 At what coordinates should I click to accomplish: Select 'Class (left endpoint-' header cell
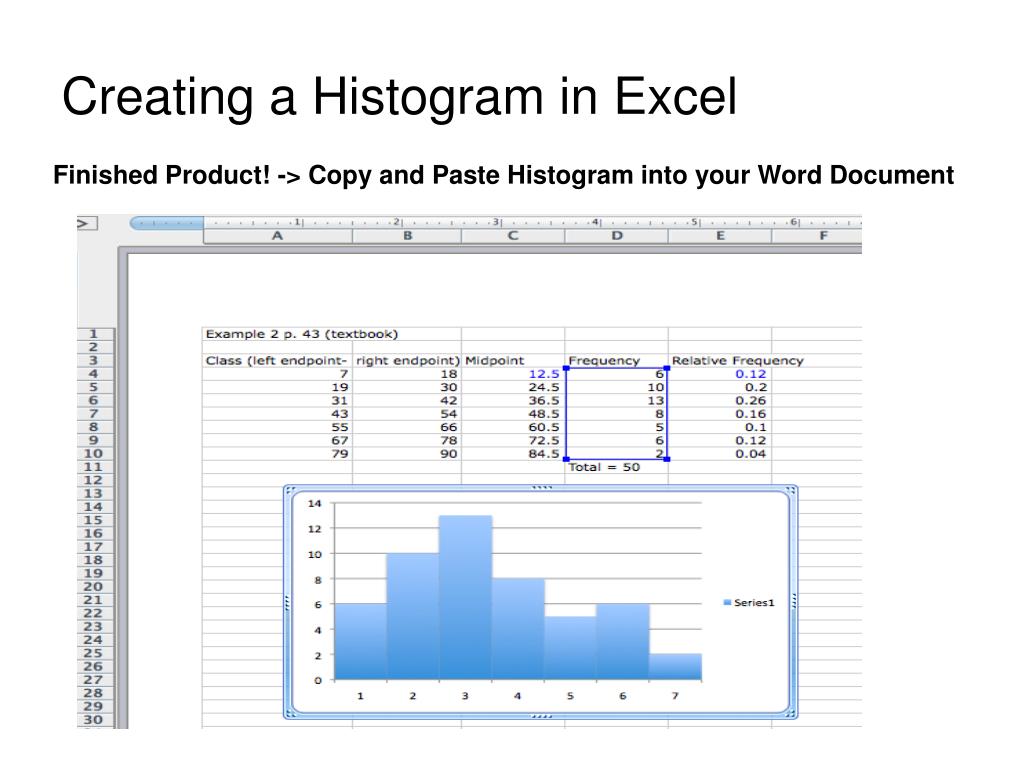pos(276,360)
